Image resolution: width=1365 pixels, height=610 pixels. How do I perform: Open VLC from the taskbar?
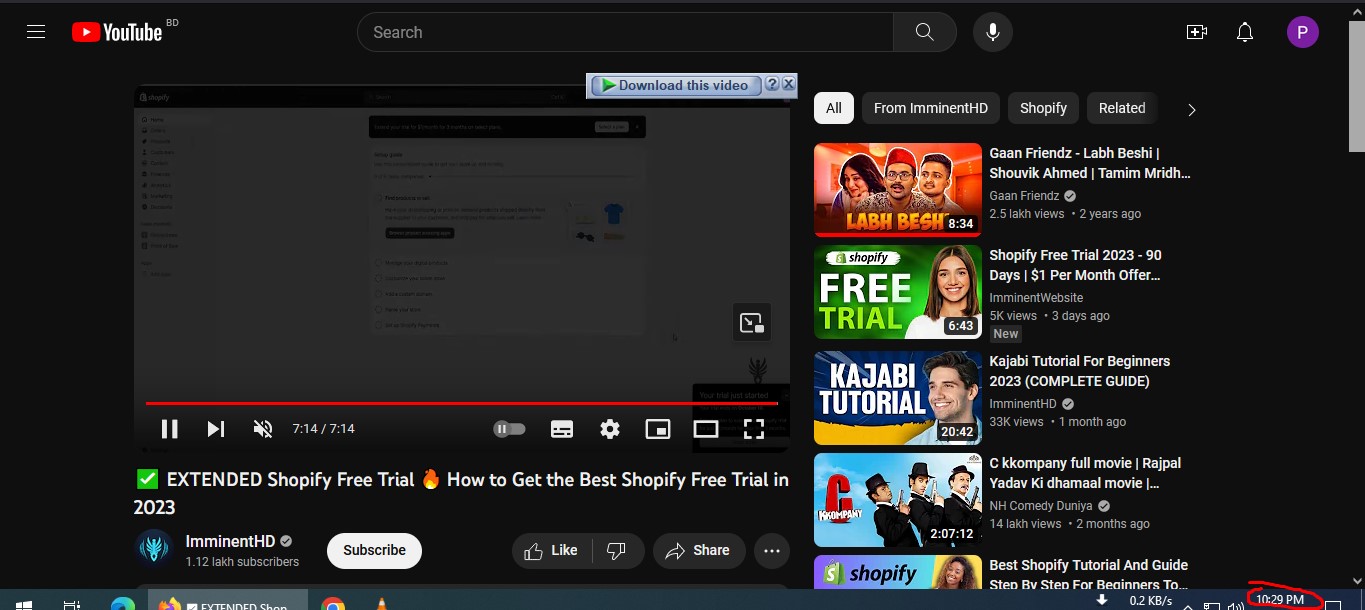click(381, 605)
